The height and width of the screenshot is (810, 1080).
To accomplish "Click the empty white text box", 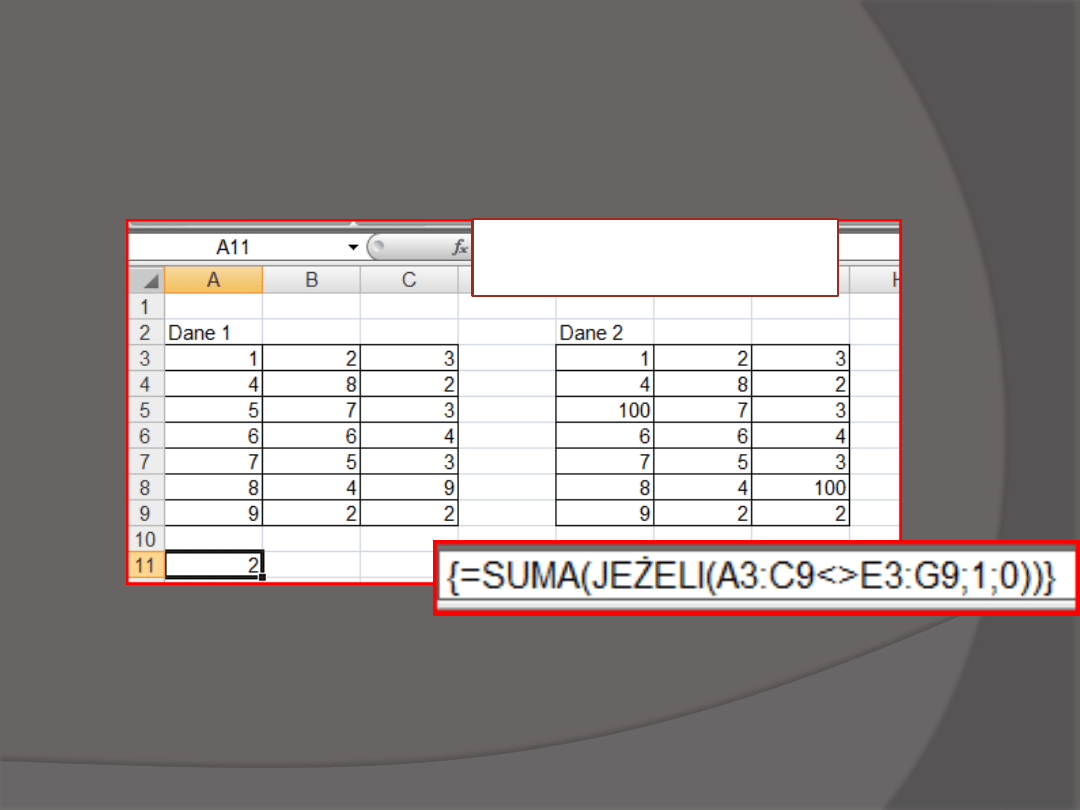I will [x=654, y=258].
